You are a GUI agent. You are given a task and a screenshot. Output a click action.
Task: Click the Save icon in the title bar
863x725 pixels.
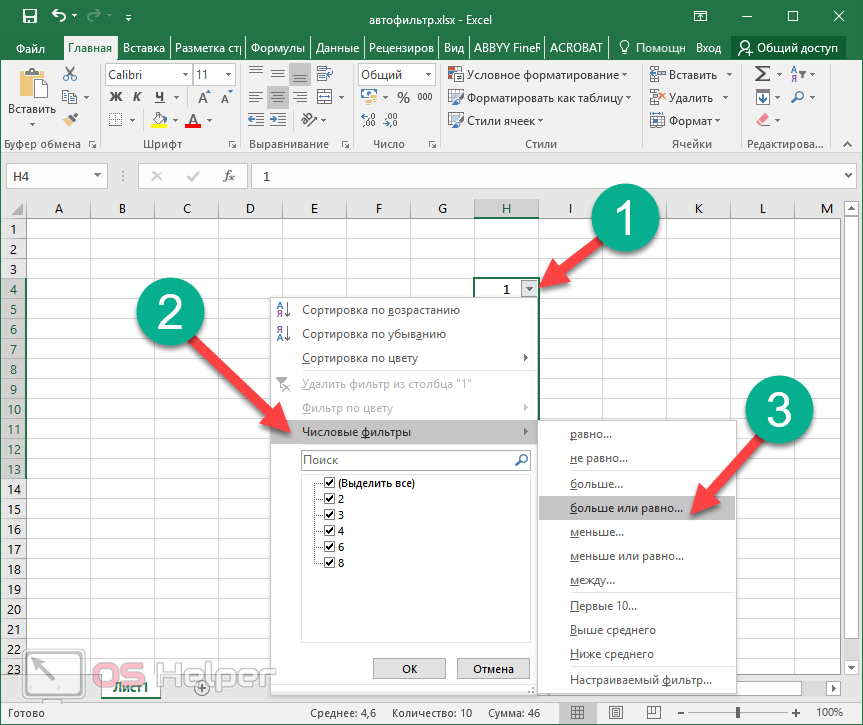[30, 16]
